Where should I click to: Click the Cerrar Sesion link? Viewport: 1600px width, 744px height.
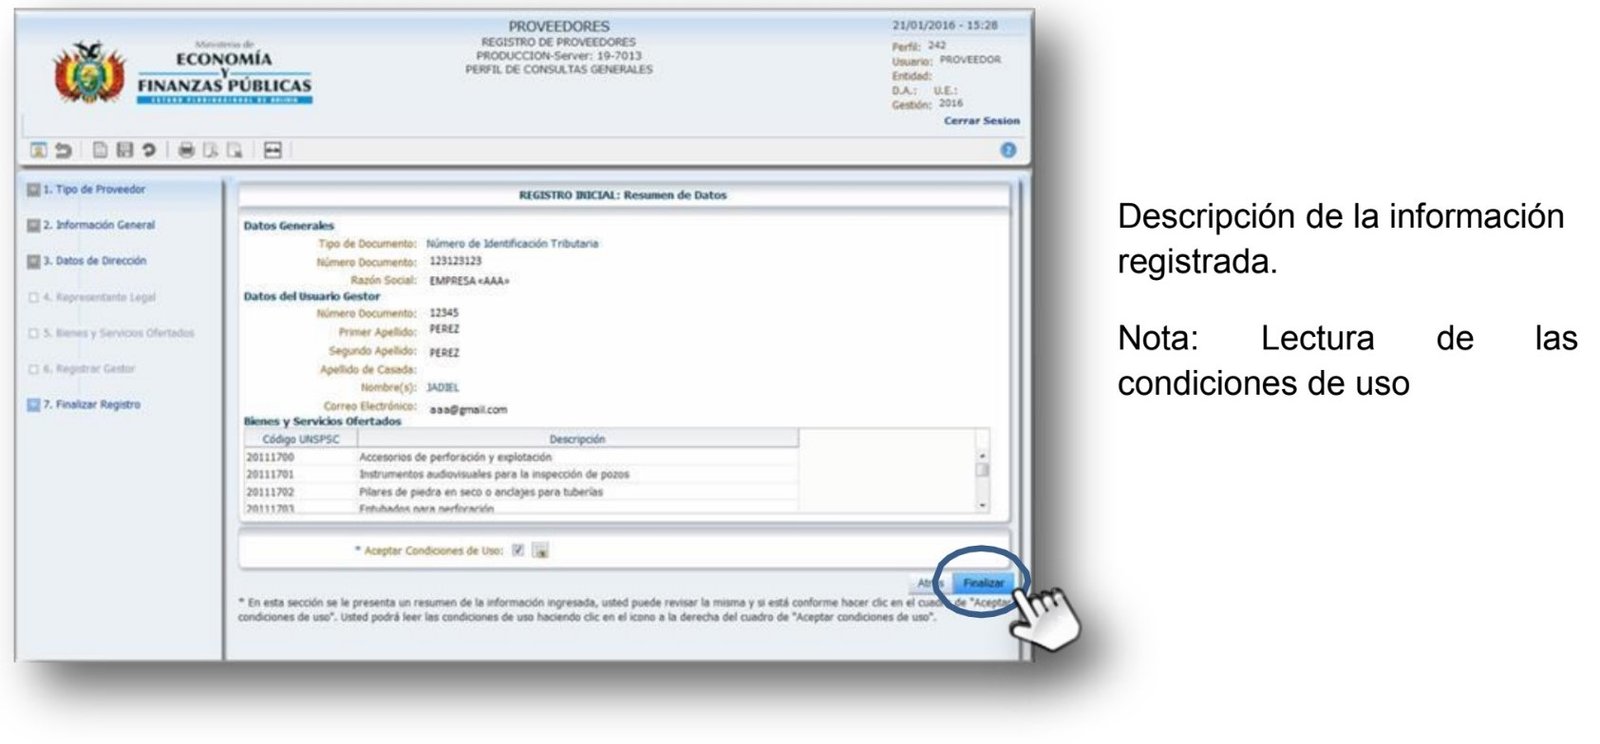[981, 121]
